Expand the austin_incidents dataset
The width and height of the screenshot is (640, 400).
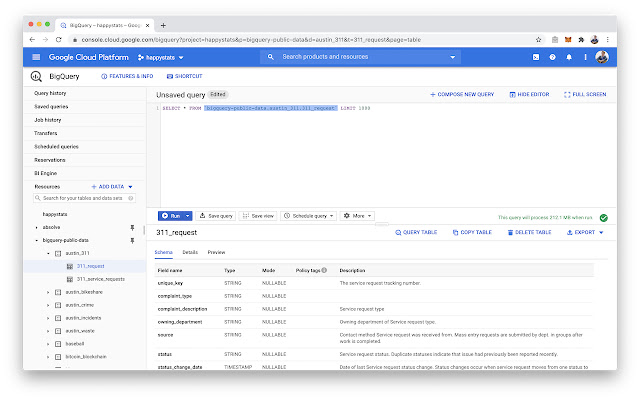48,318
